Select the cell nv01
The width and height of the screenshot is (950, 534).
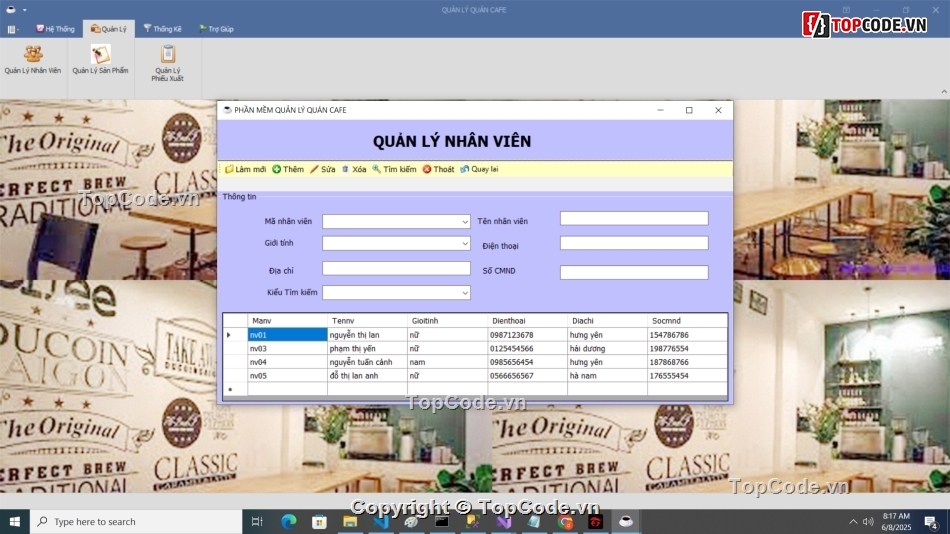(287, 335)
